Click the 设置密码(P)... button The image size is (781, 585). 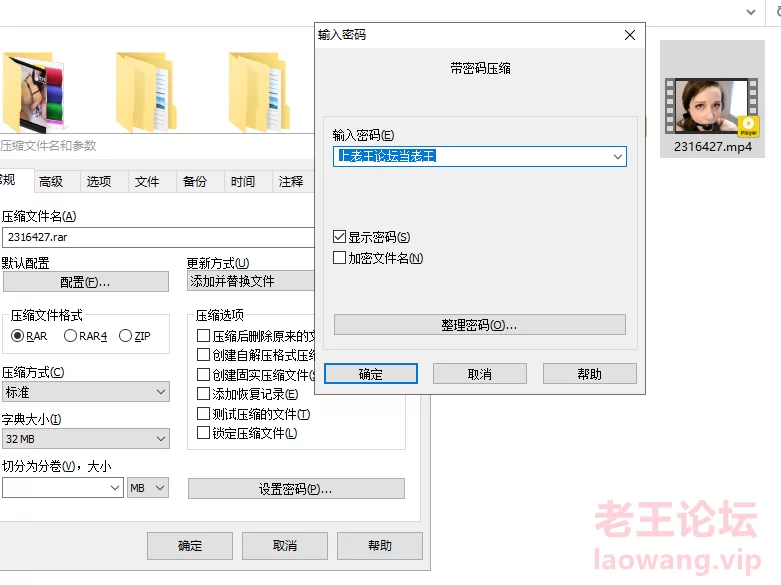click(x=296, y=489)
